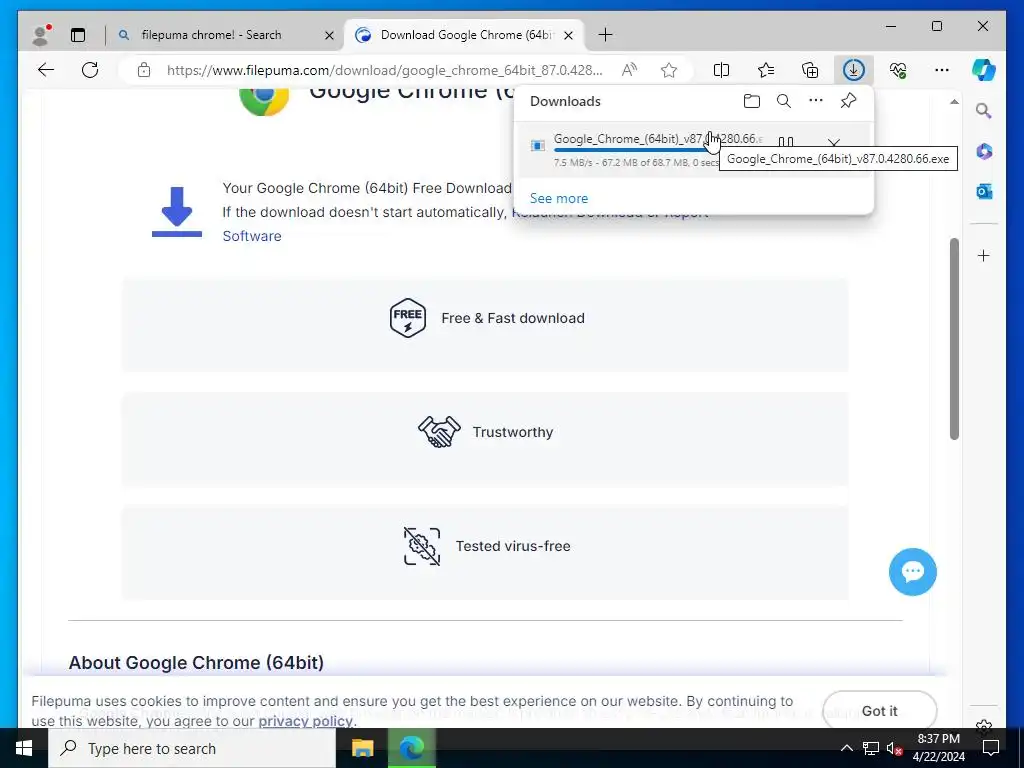Close the filepuma chrome! Search tab
This screenshot has height=768, width=1024.
tap(330, 35)
